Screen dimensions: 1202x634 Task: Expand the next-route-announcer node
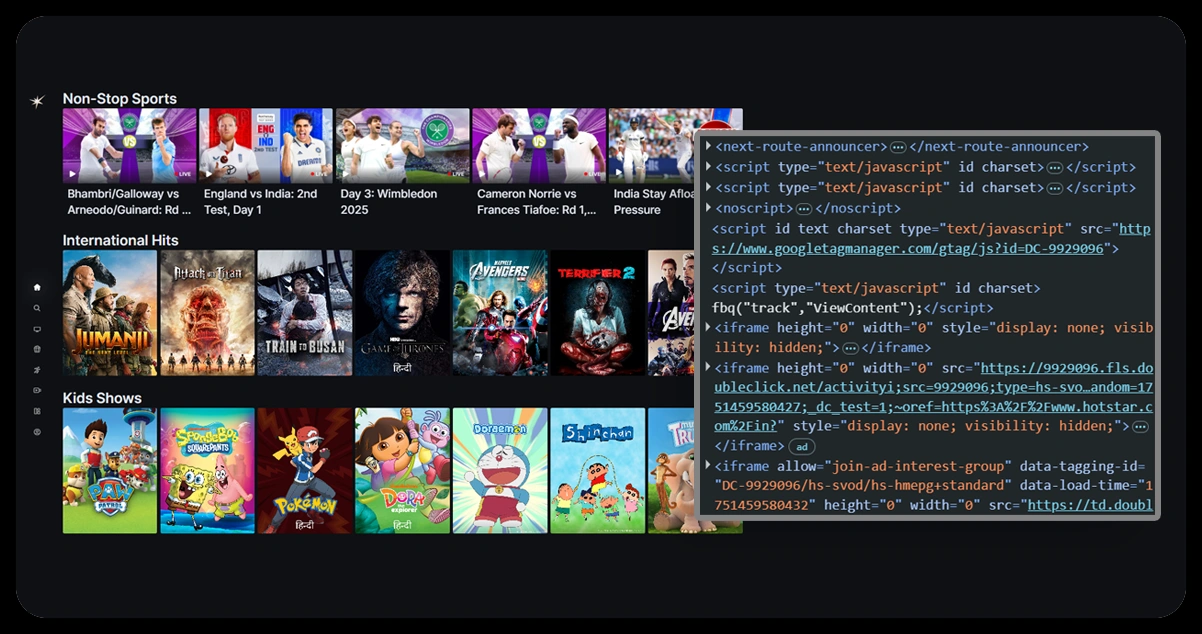(709, 147)
